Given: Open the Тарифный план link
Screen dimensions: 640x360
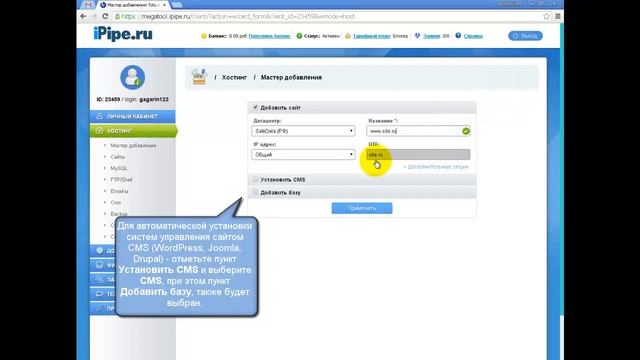Looking at the screenshot, I should point(371,36).
